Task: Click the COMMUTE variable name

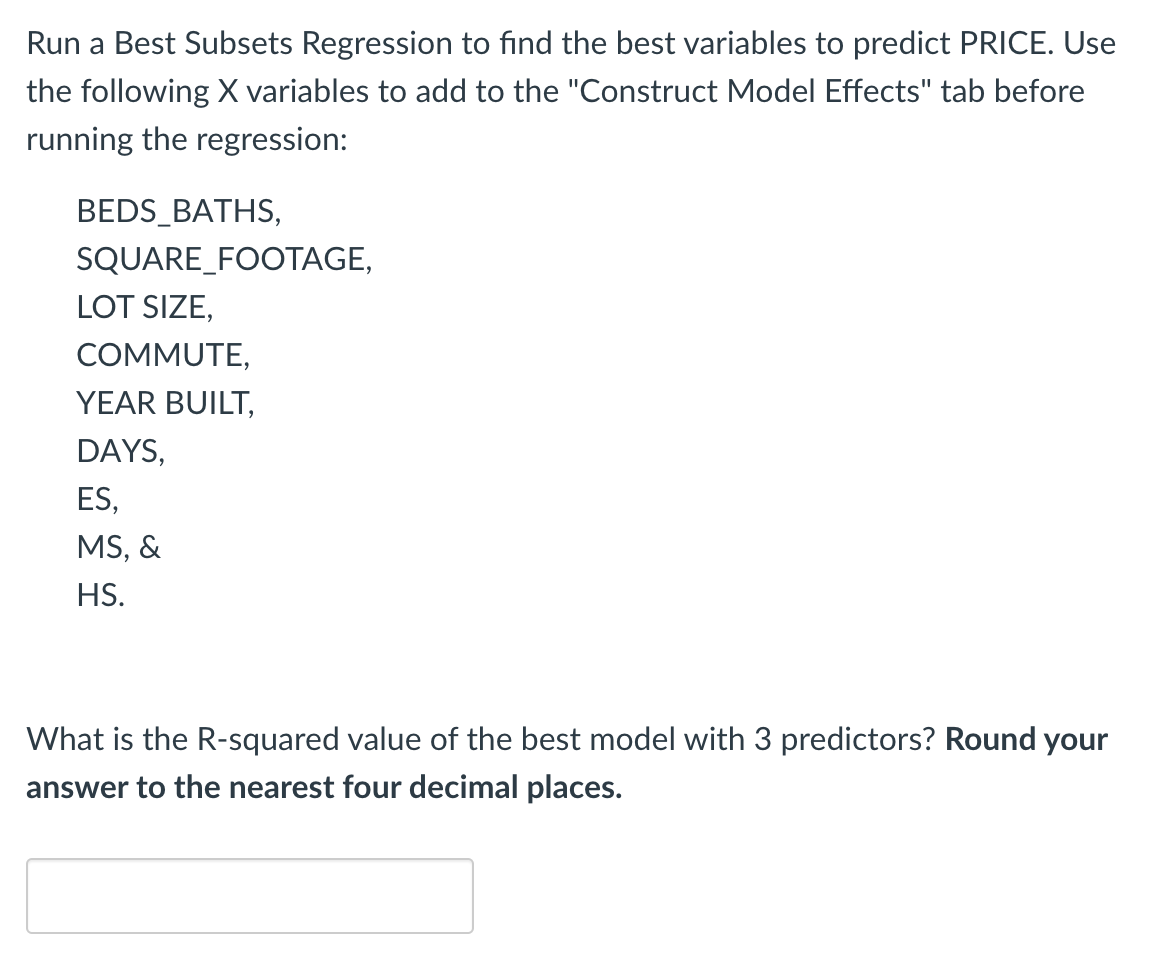Action: click(x=158, y=355)
